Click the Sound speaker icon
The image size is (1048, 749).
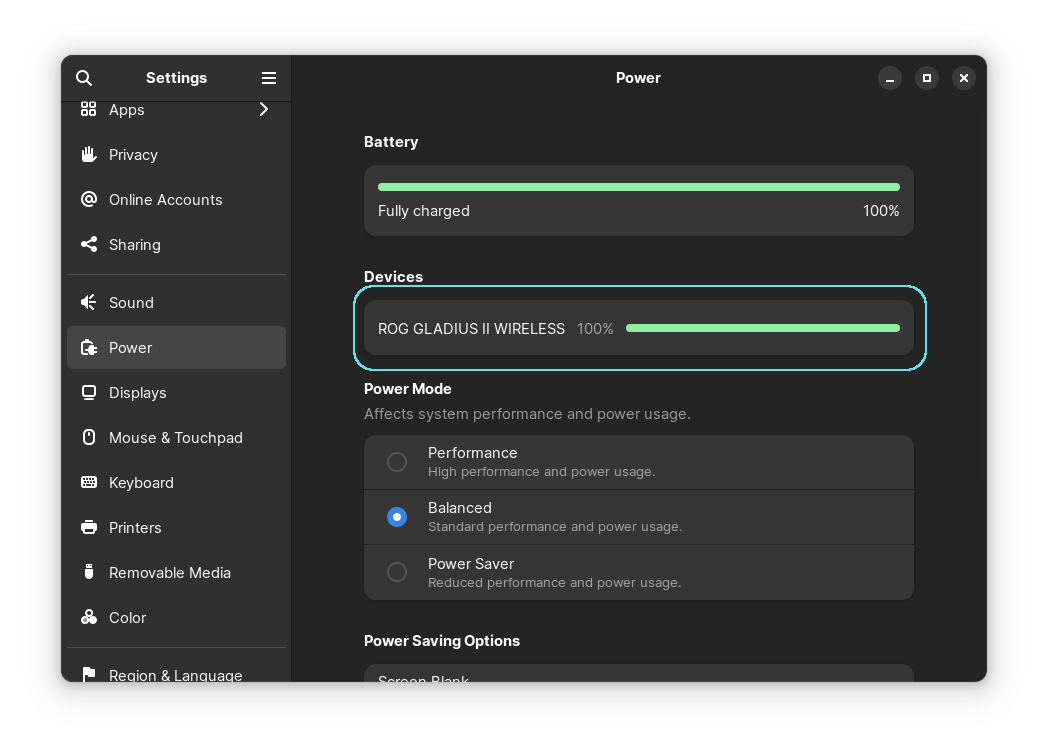pyautogui.click(x=89, y=303)
